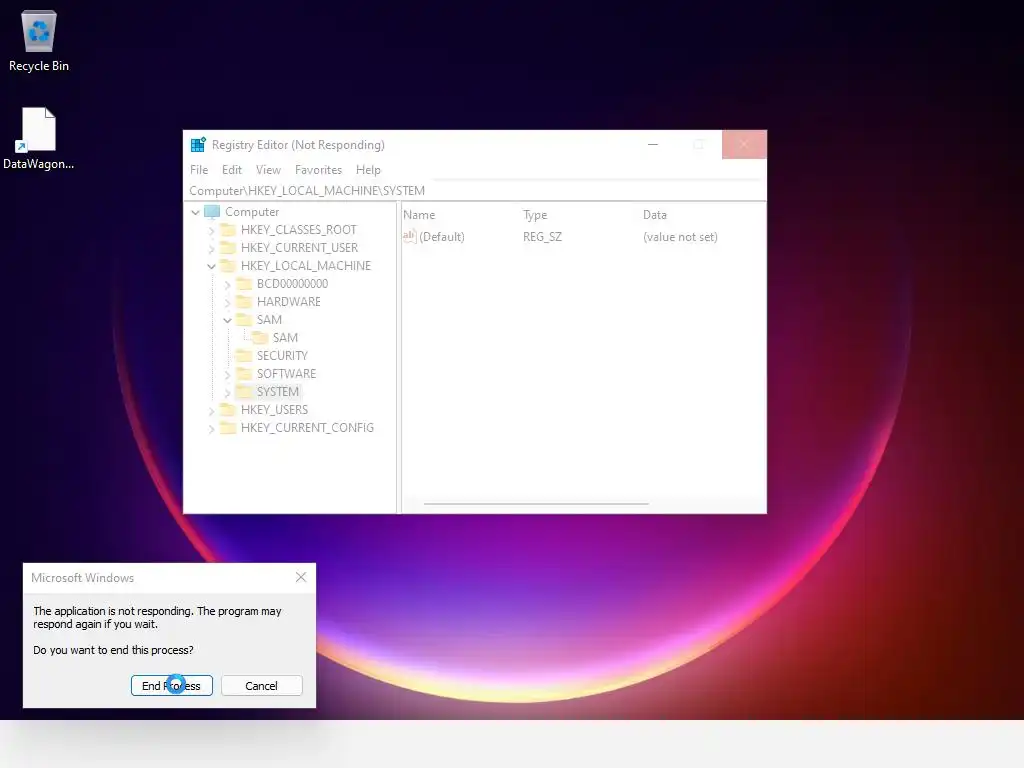Viewport: 1024px width, 768px height.
Task: Open the Favorites menu
Action: pos(318,170)
